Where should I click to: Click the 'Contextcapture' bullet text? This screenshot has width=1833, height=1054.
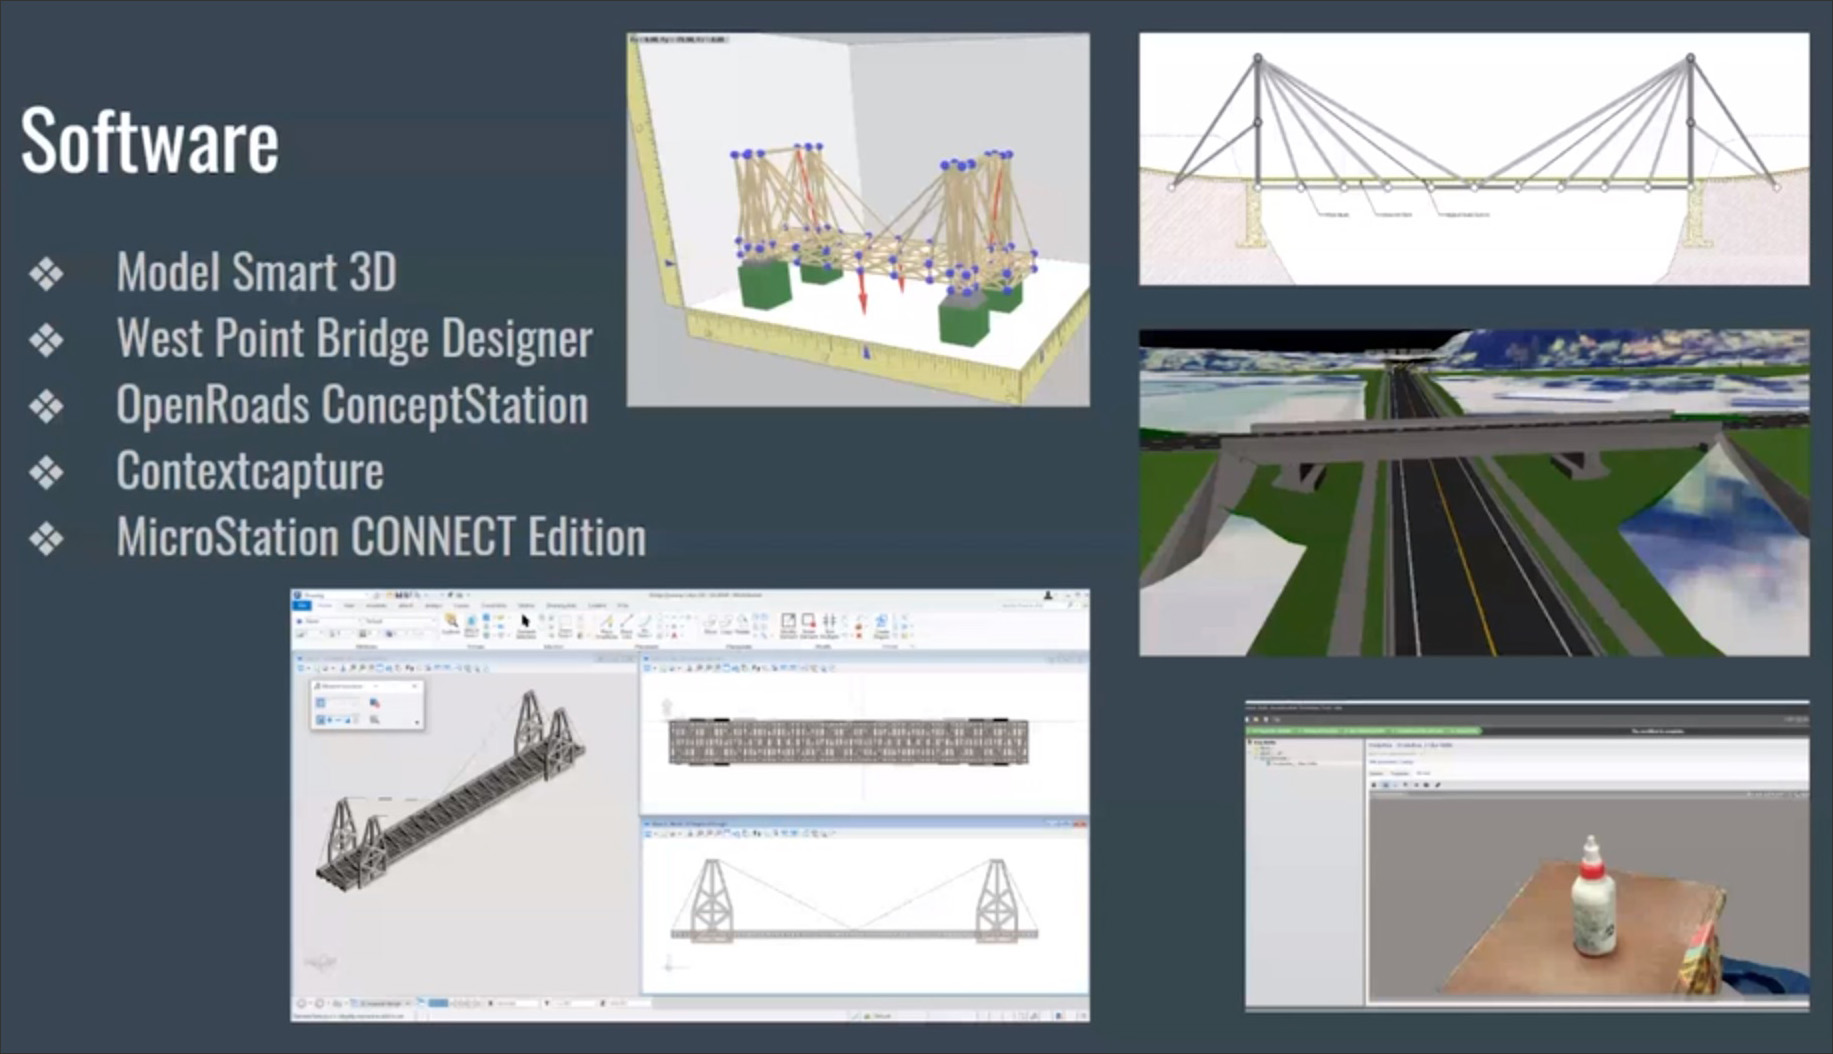(x=250, y=471)
